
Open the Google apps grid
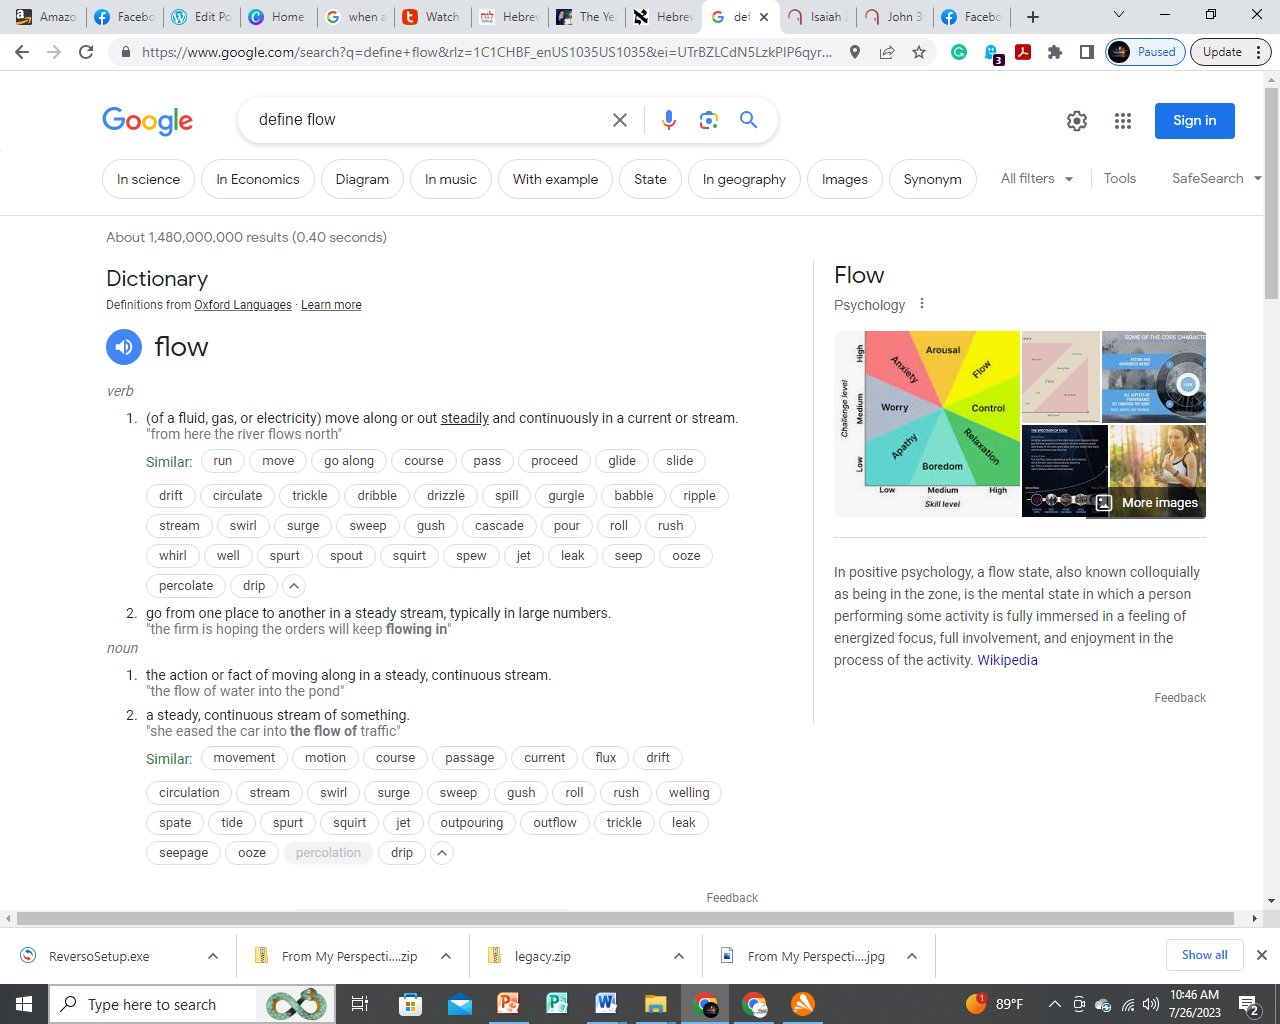(x=1122, y=121)
